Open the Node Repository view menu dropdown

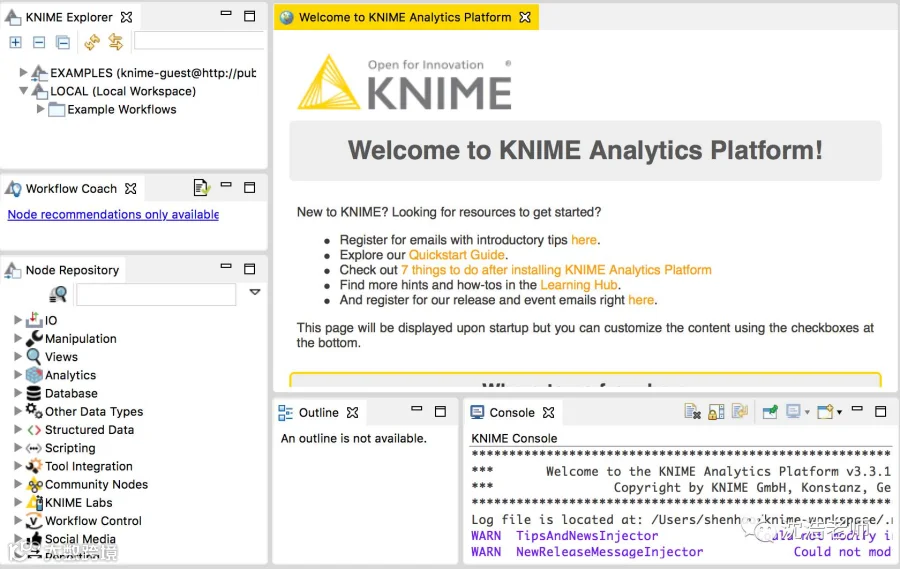point(255,292)
